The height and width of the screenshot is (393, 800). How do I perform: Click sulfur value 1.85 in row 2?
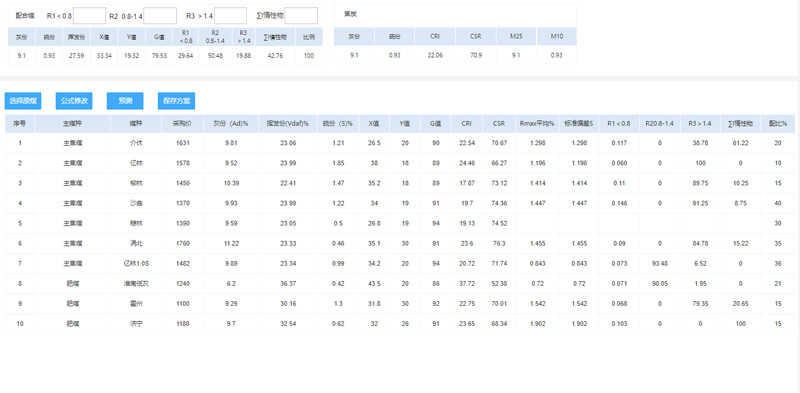(338, 163)
